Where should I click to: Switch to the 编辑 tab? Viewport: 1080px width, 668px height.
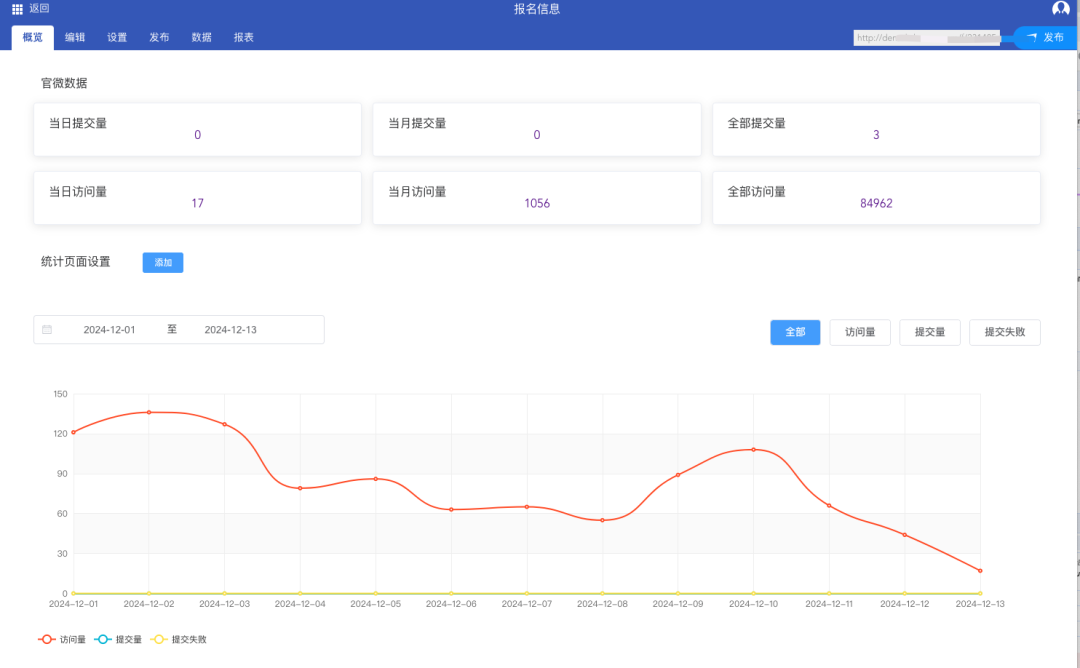[75, 38]
